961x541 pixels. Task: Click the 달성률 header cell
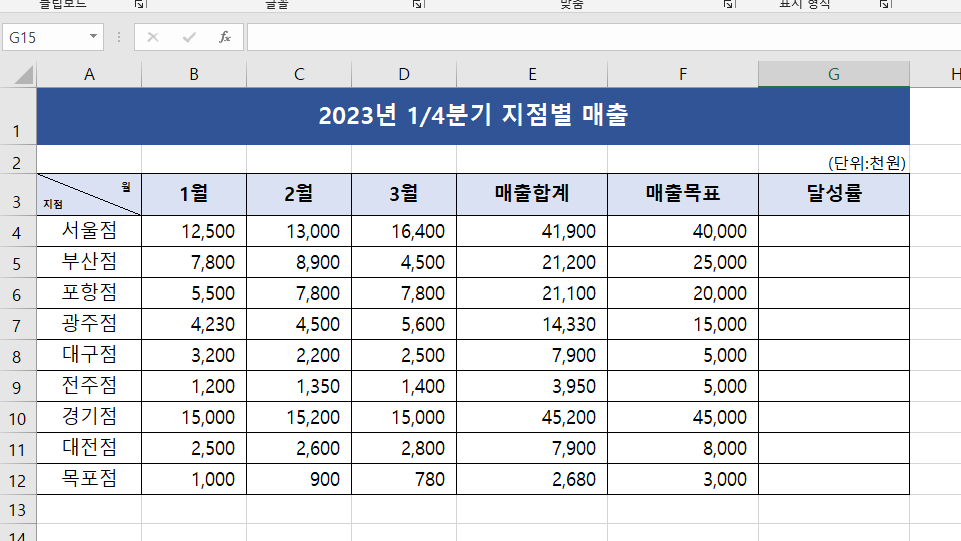[x=834, y=195]
